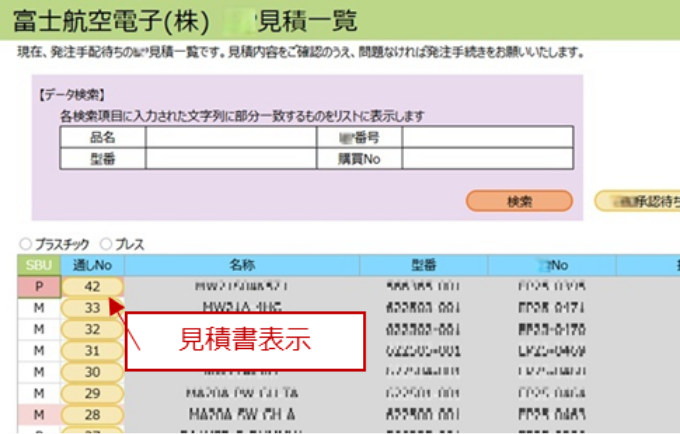Image resolution: width=680 pixels, height=434 pixels.
Task: Click the SBU cell M in row 33
Action: (x=39, y=308)
